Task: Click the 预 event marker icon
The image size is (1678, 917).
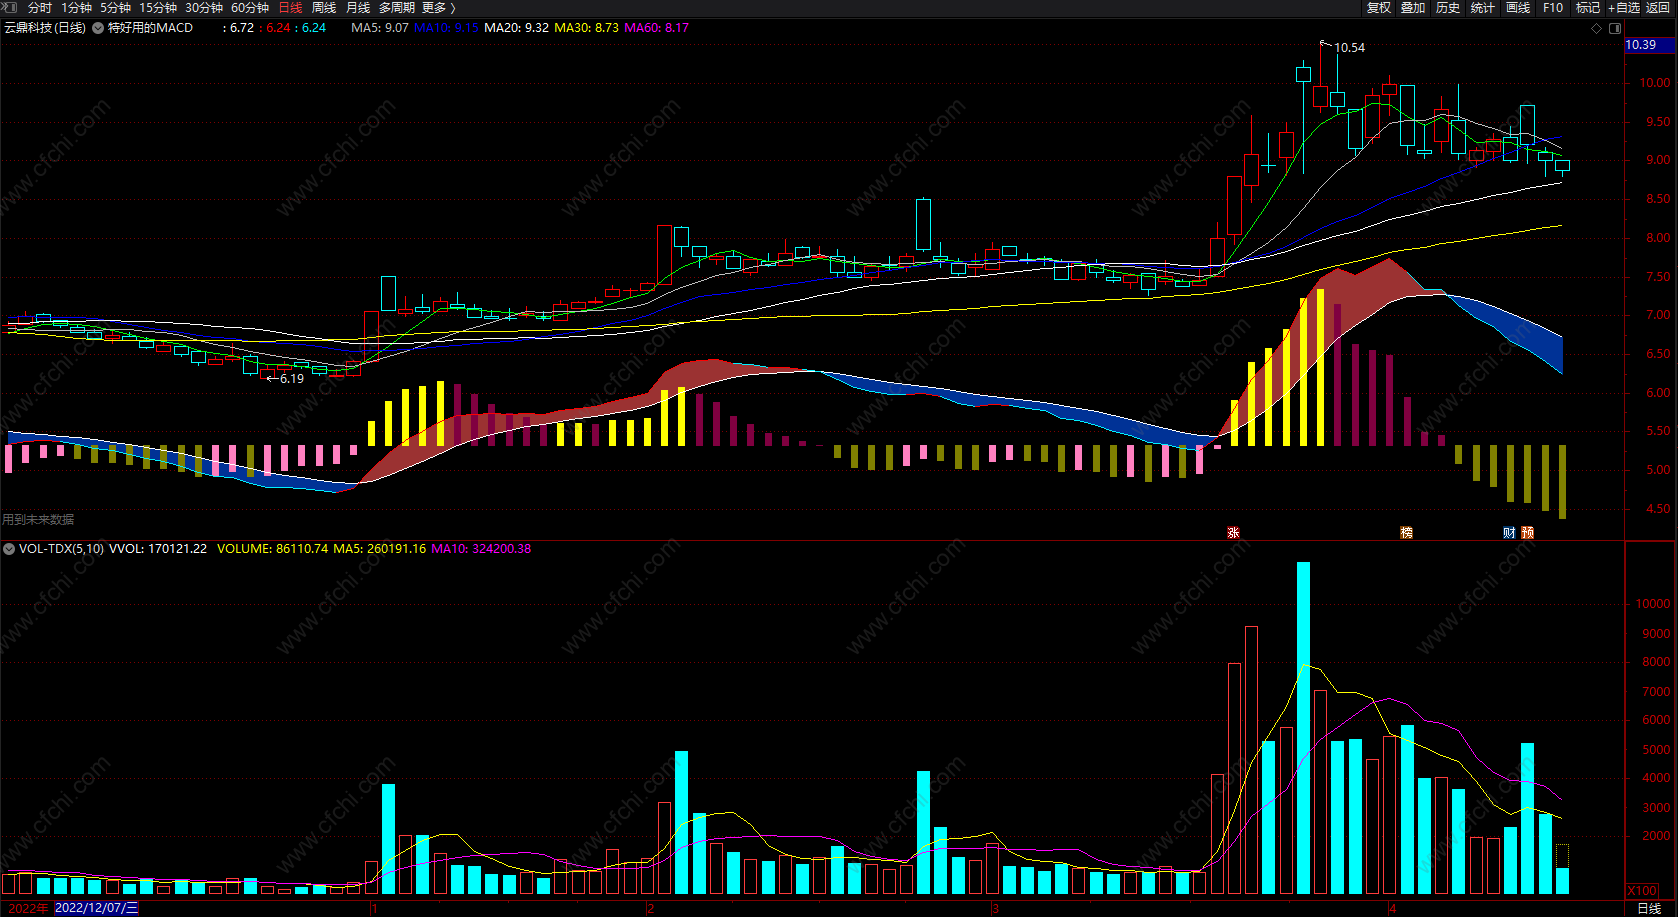Action: (x=1528, y=532)
